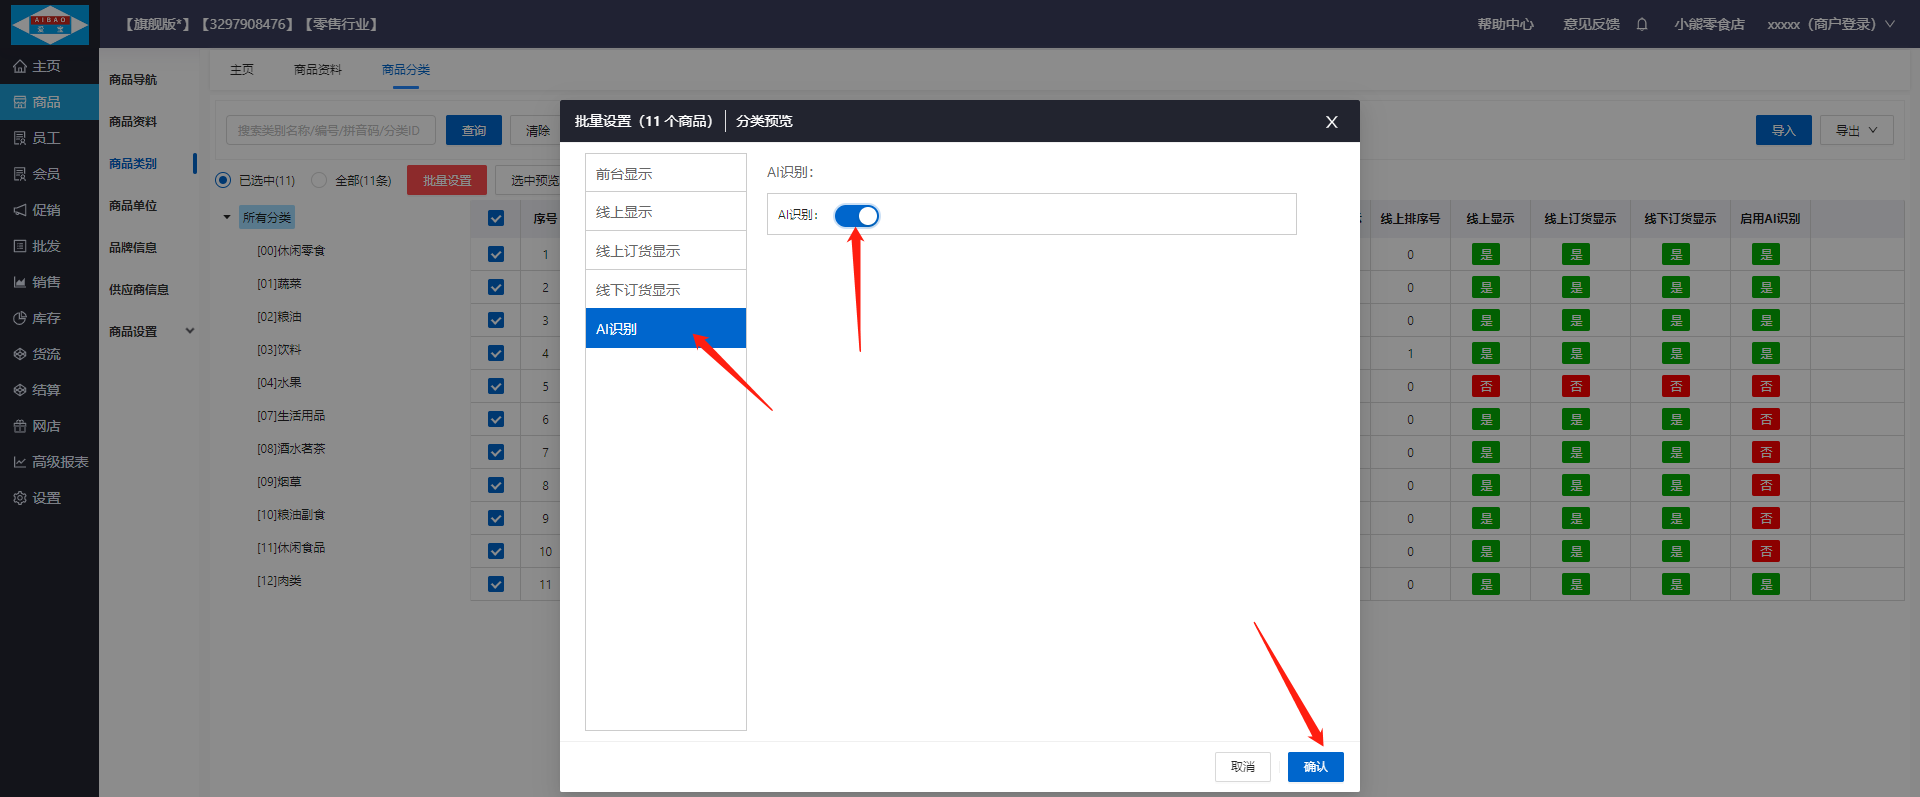Image resolution: width=1920 pixels, height=797 pixels.
Task: Open 供应商信息 in the submenu
Action: click(x=139, y=289)
